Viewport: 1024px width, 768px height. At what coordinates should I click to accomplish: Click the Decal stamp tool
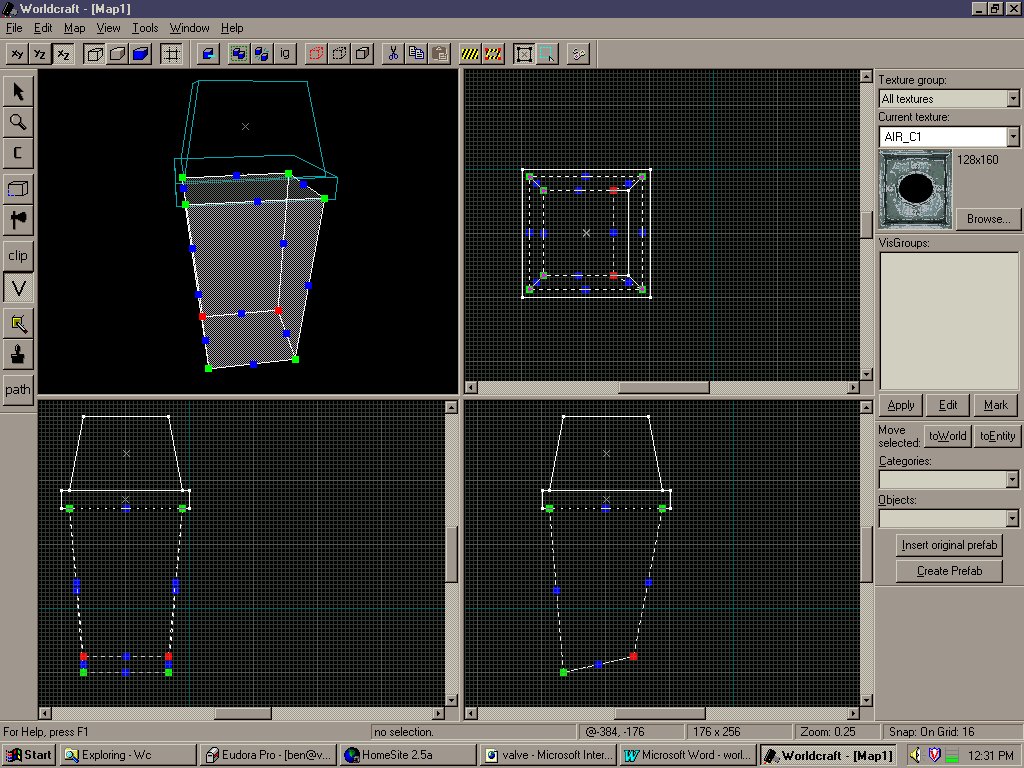[x=18, y=355]
